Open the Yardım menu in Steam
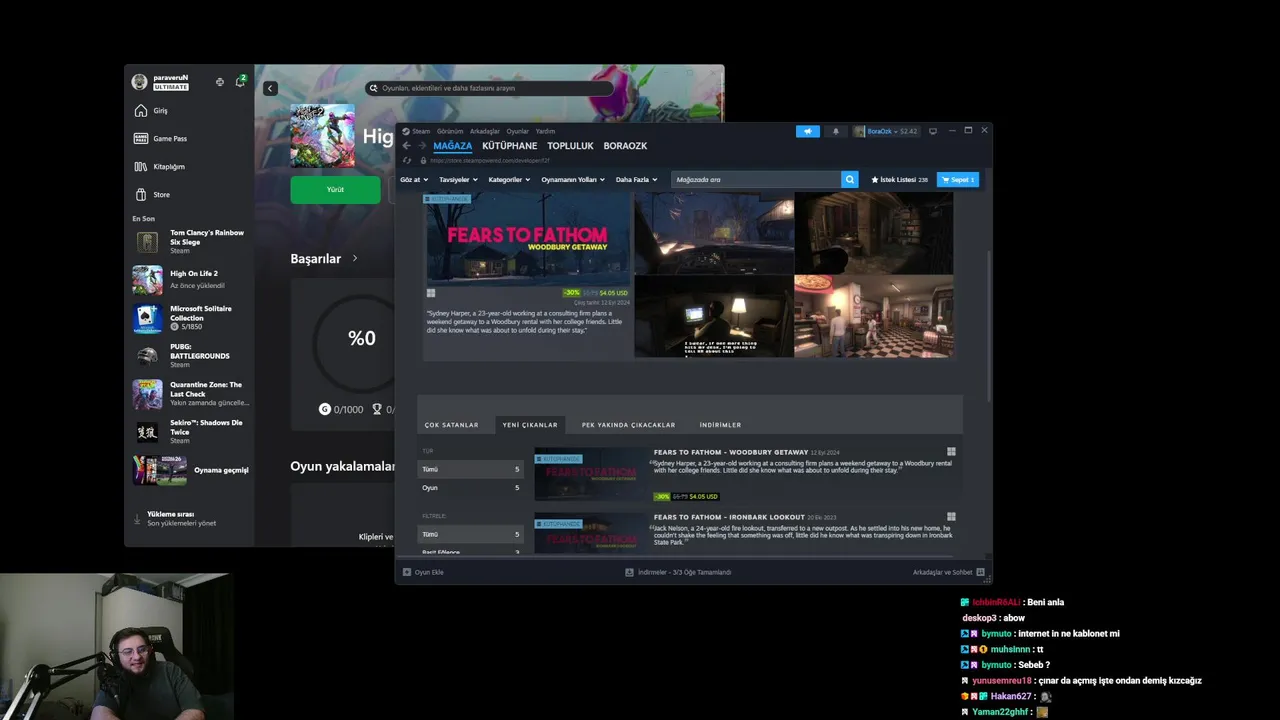The width and height of the screenshot is (1280, 720). pyautogui.click(x=545, y=131)
